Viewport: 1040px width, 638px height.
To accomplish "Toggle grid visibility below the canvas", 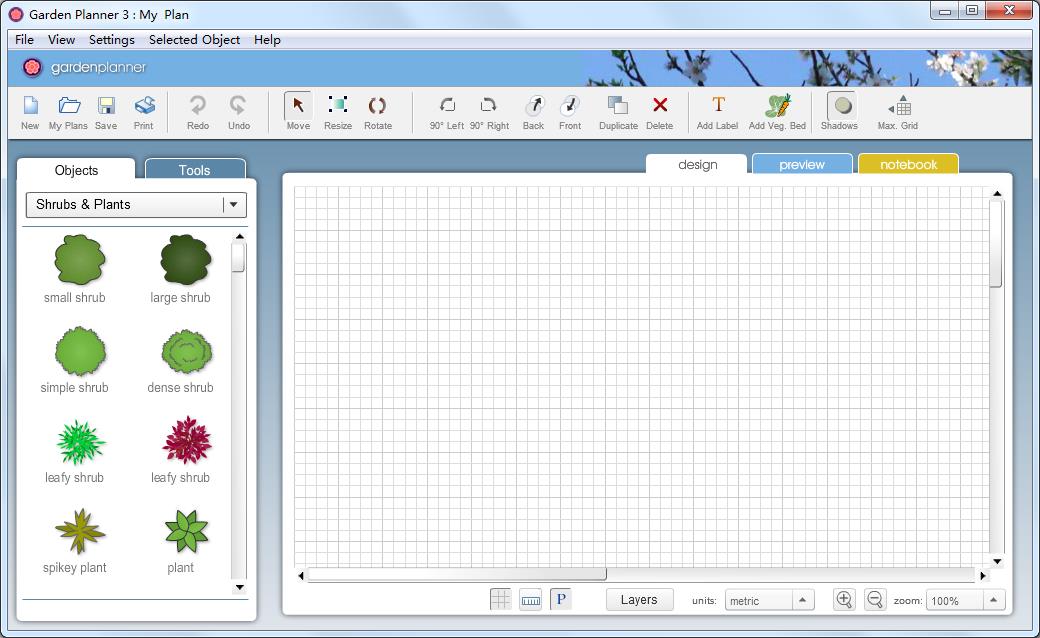I will coord(501,599).
